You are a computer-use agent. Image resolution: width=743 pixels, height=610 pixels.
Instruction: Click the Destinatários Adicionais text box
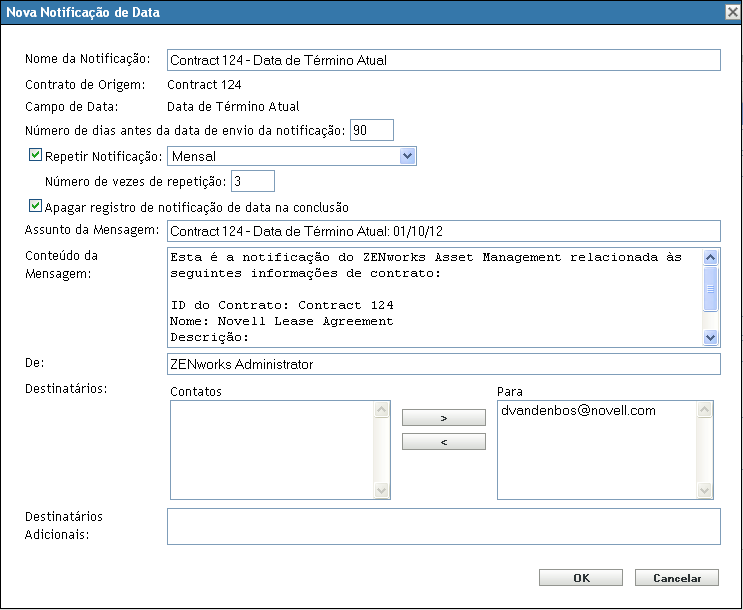[443, 526]
